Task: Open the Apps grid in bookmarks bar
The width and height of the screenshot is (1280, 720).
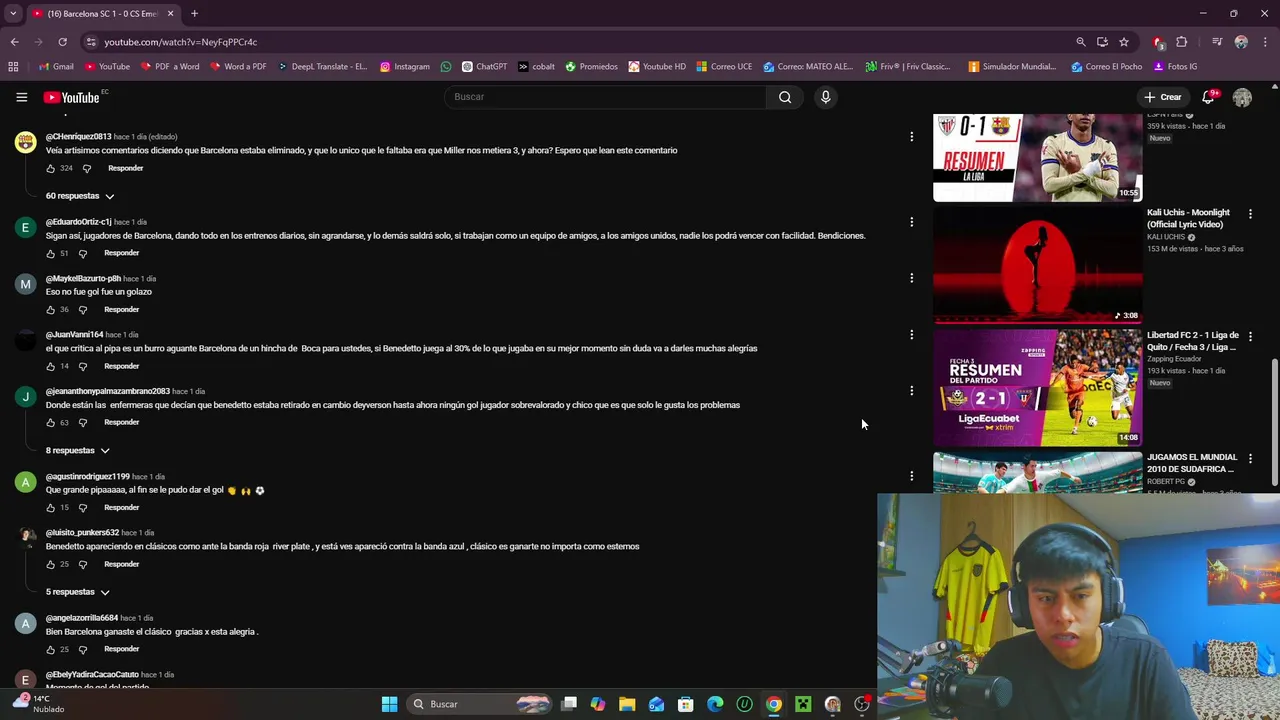Action: [13, 67]
